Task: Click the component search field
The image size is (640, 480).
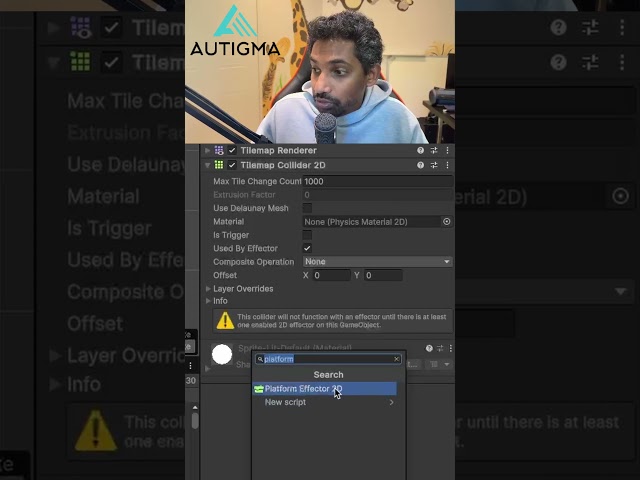Action: click(x=329, y=359)
